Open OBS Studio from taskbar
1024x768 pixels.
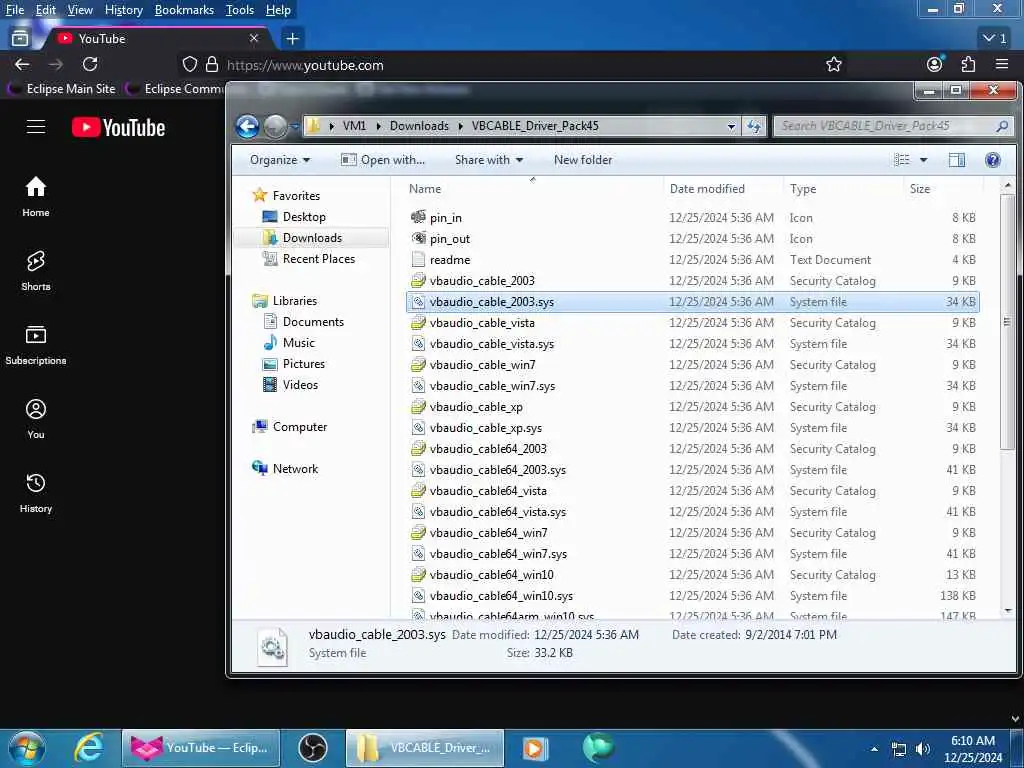pyautogui.click(x=313, y=748)
